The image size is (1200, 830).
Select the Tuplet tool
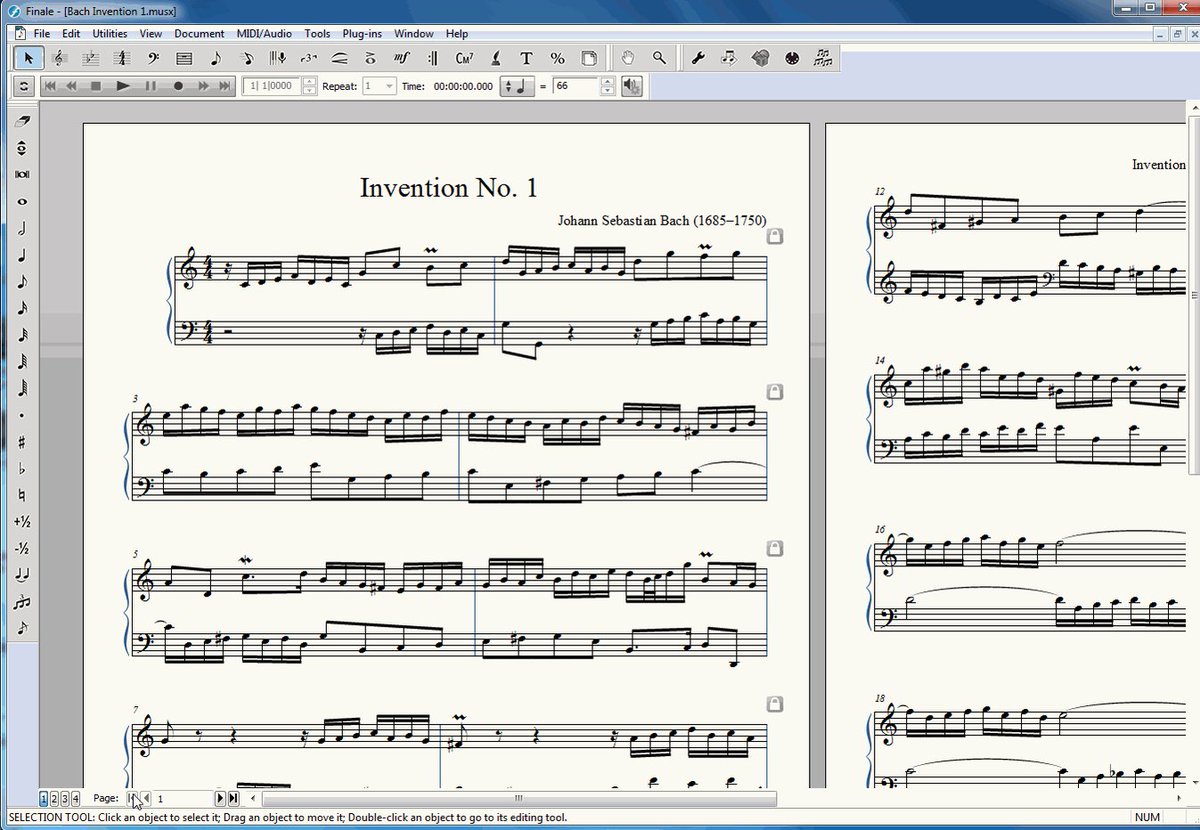click(x=309, y=58)
